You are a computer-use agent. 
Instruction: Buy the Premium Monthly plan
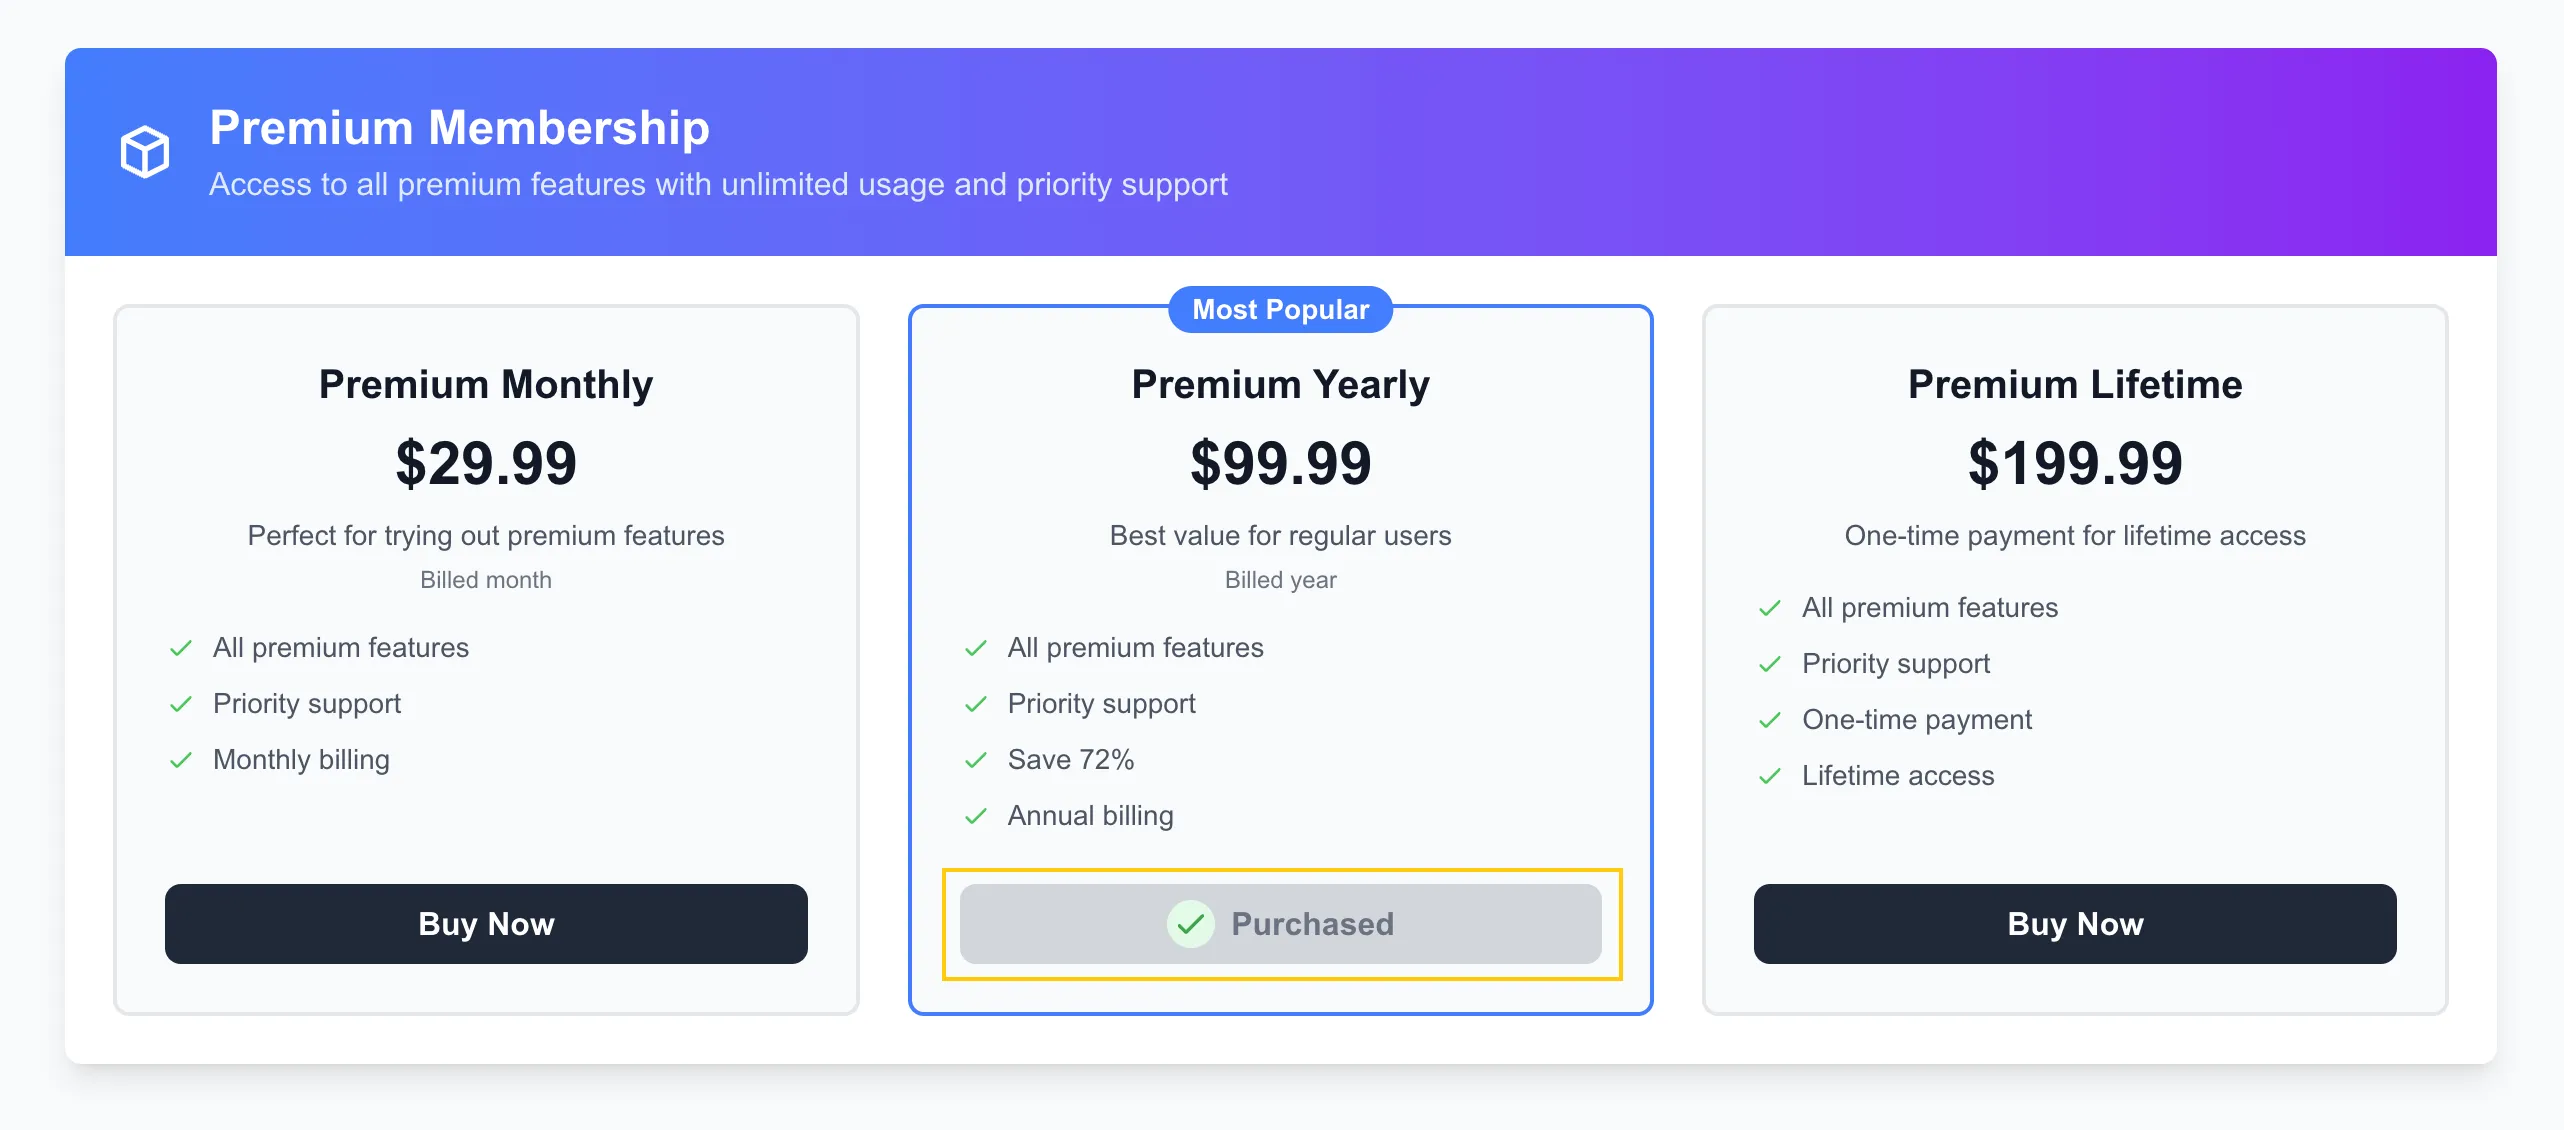(x=486, y=924)
